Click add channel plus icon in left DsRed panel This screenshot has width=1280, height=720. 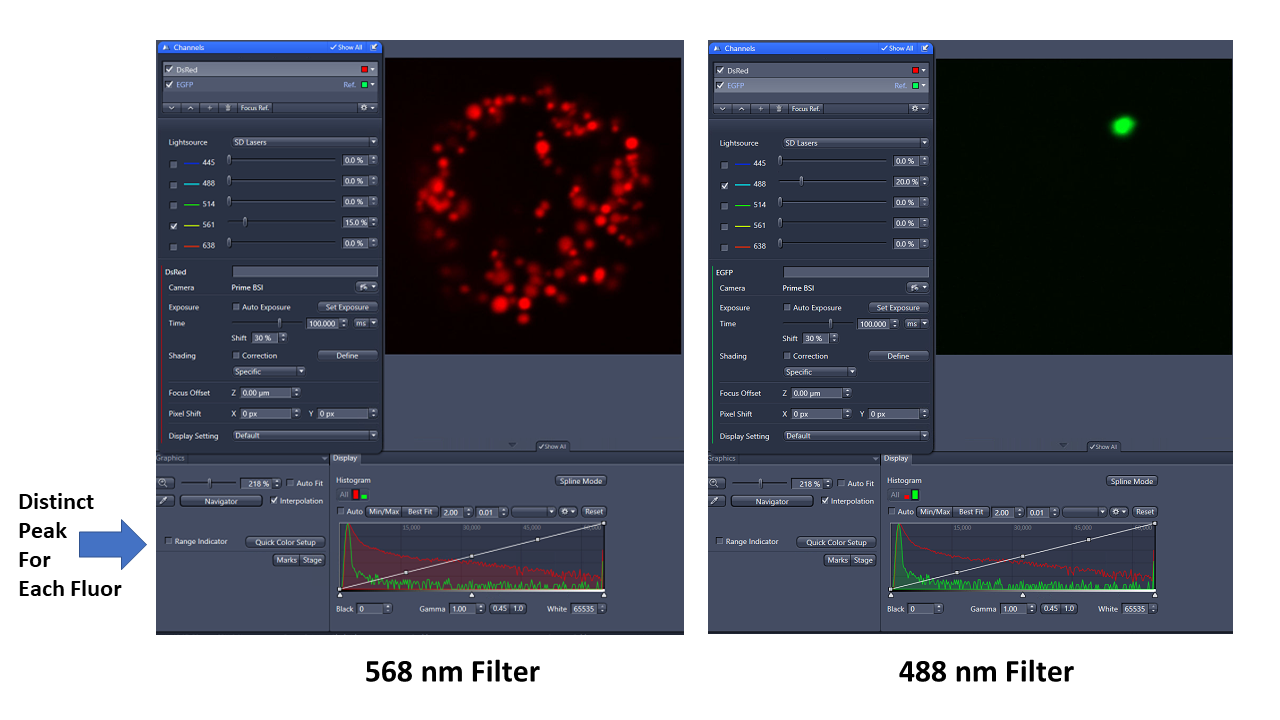pos(210,107)
